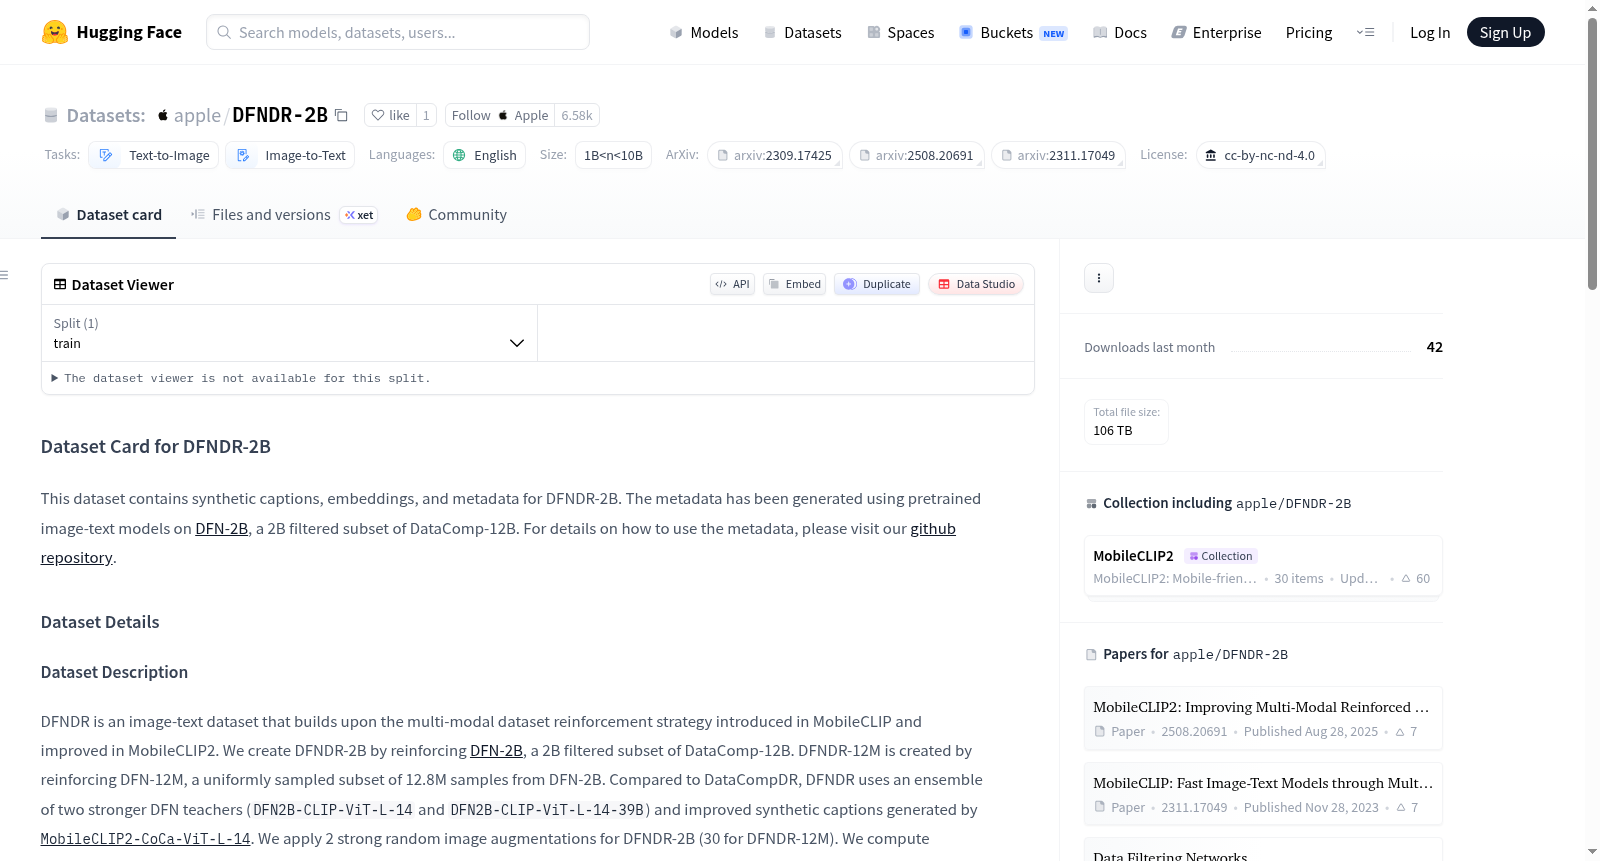Viewport: 1600px width, 861px height.
Task: Open the like count of 1
Action: tap(426, 115)
